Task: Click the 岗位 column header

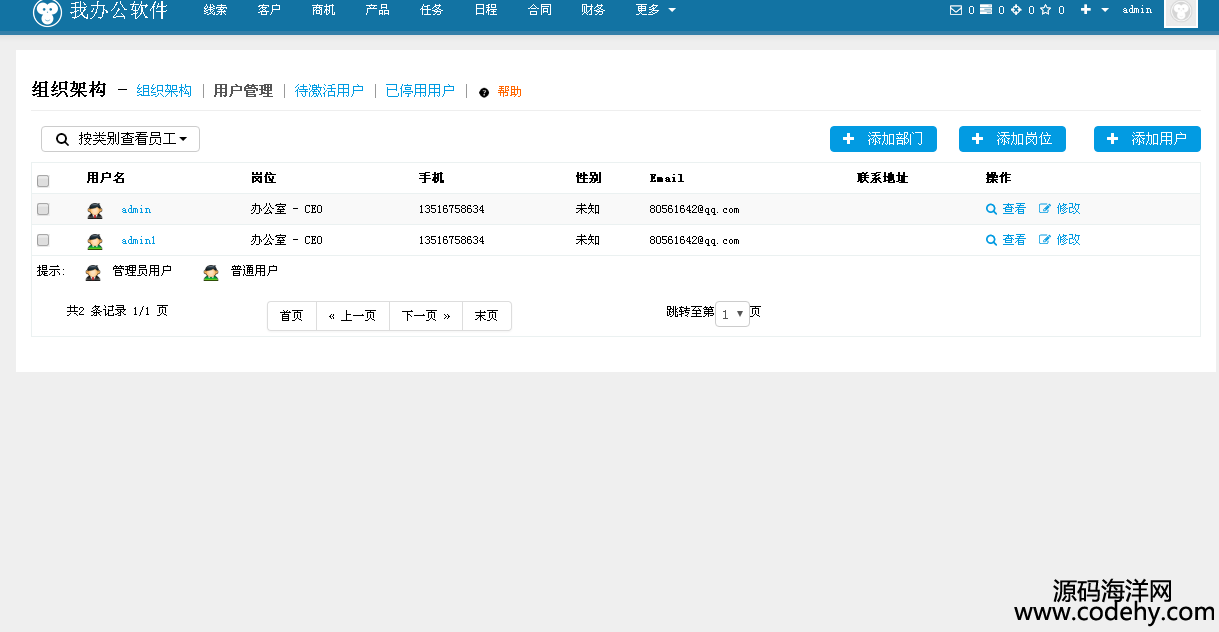Action: coord(263,178)
